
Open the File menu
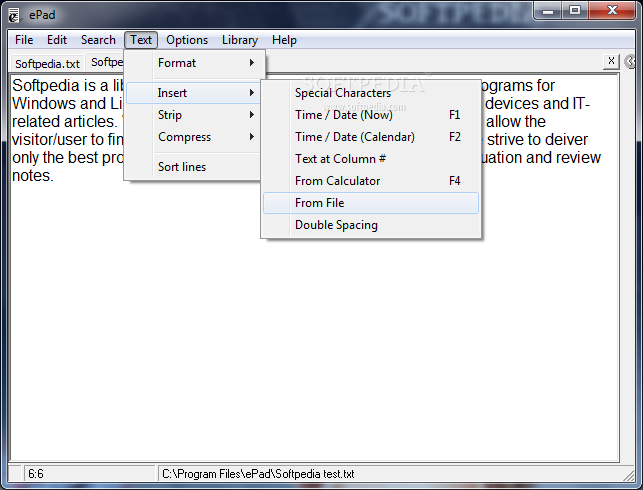click(24, 40)
